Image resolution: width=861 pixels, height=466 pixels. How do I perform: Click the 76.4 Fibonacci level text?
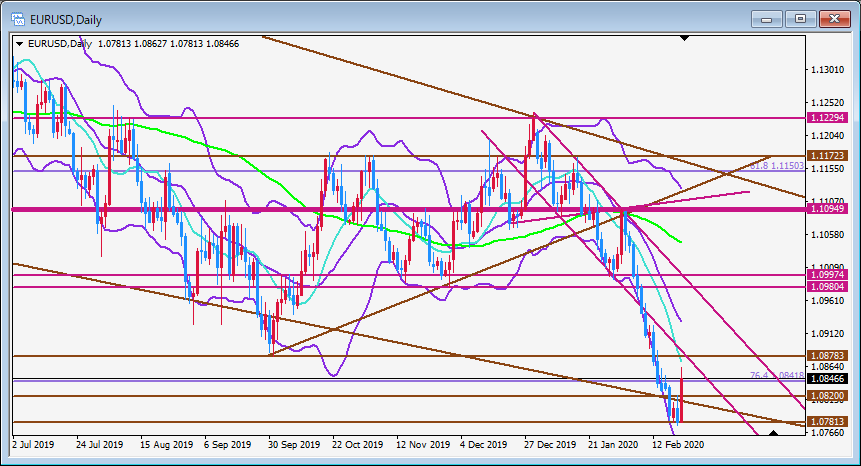click(x=777, y=375)
